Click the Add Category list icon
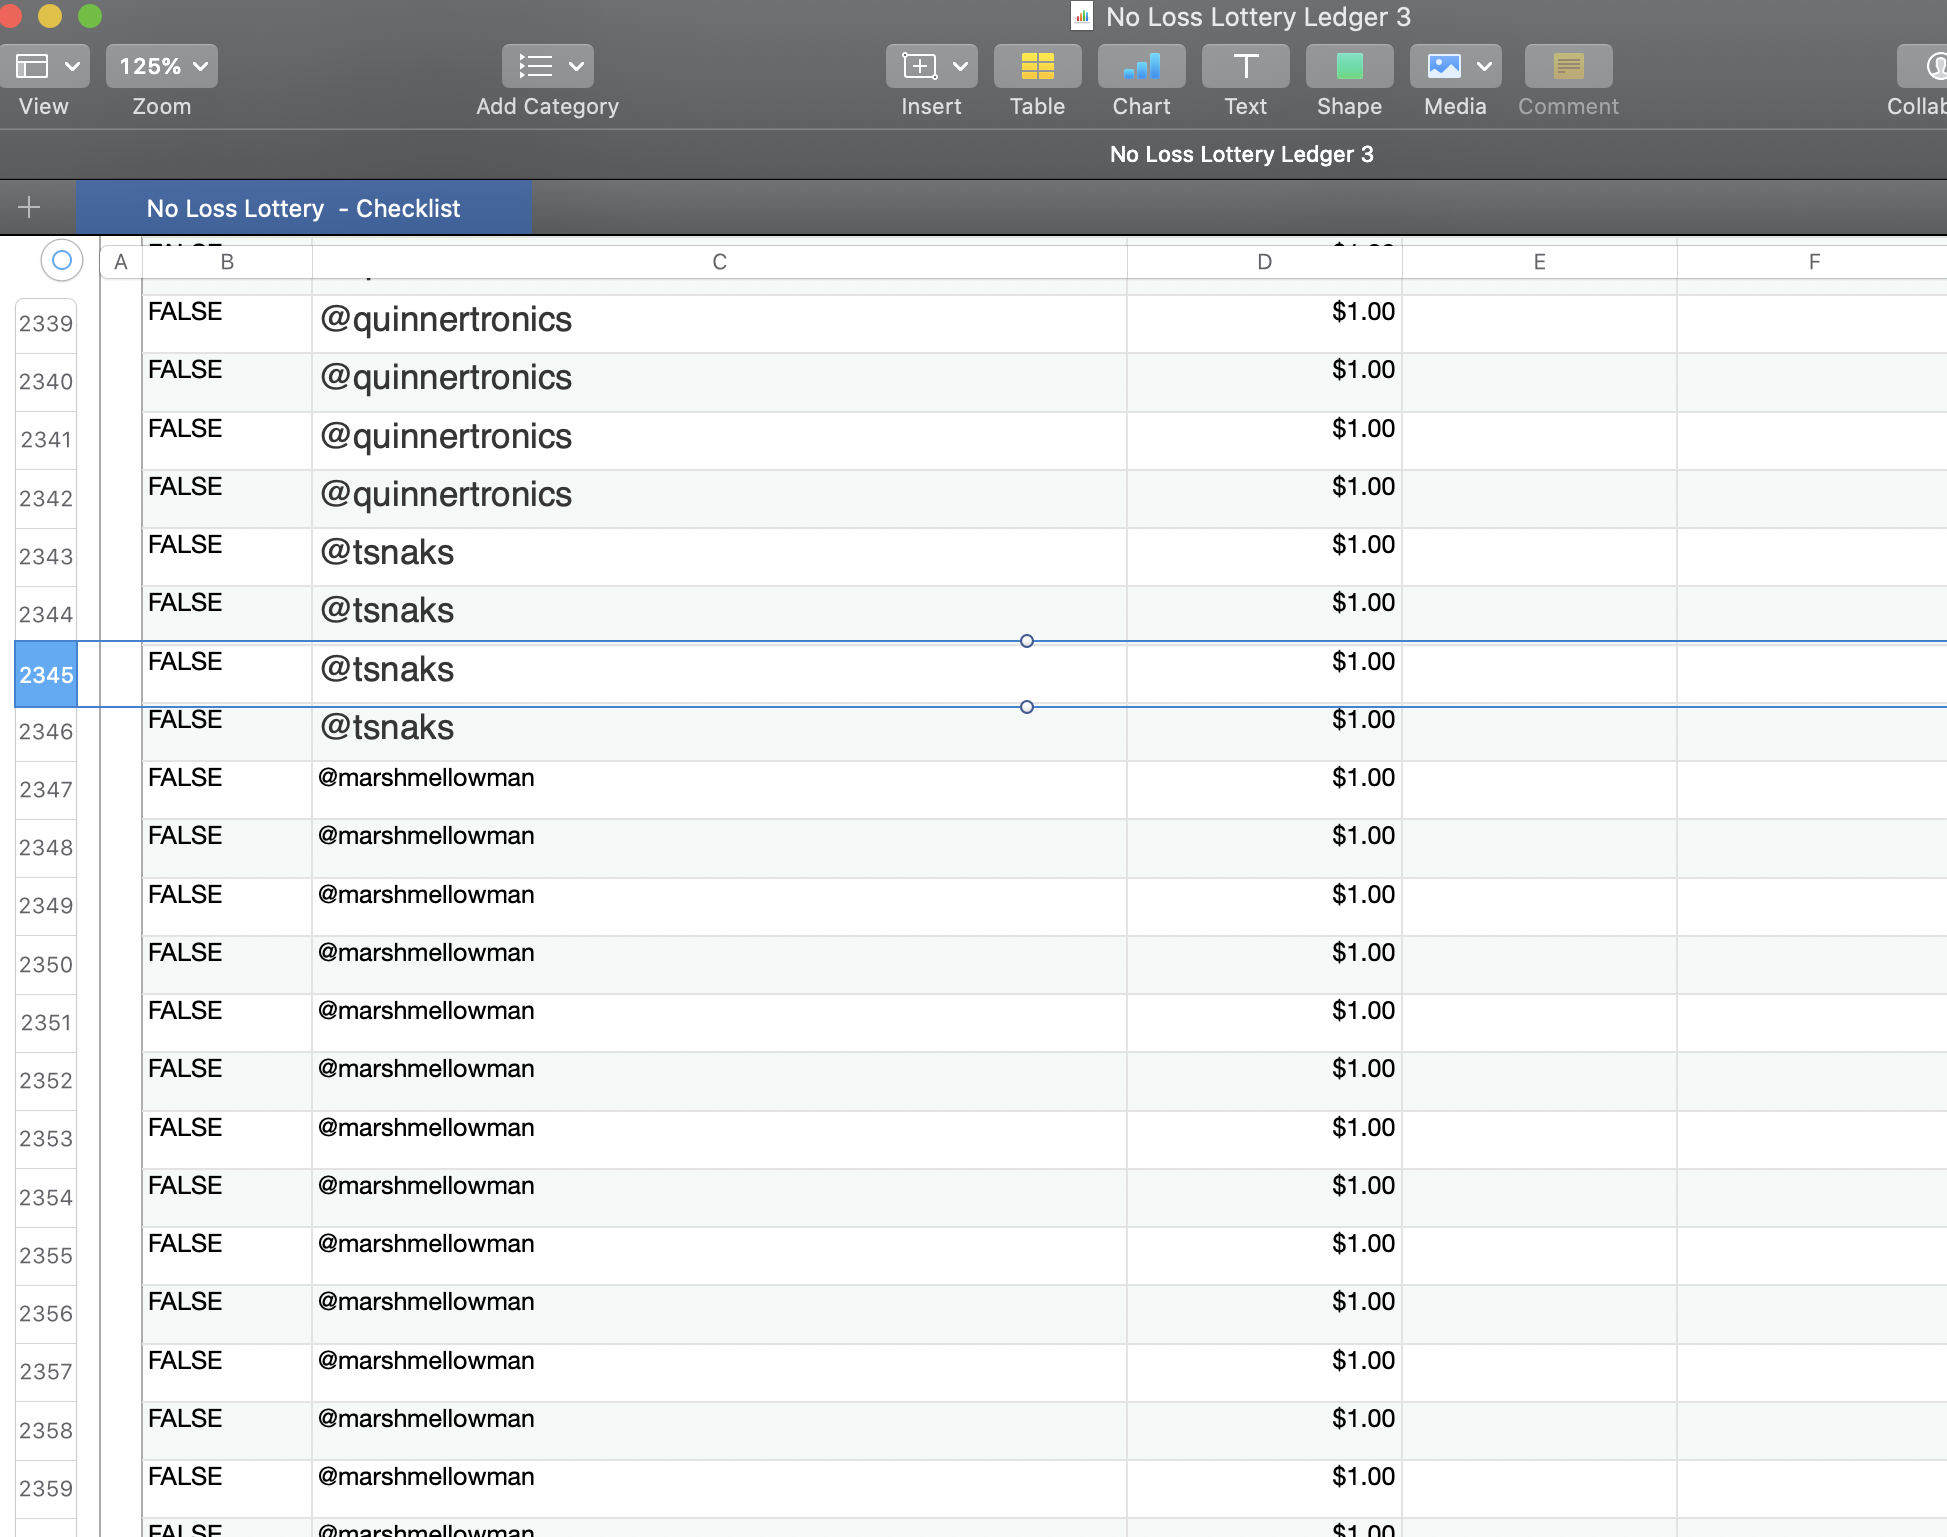 [536, 66]
